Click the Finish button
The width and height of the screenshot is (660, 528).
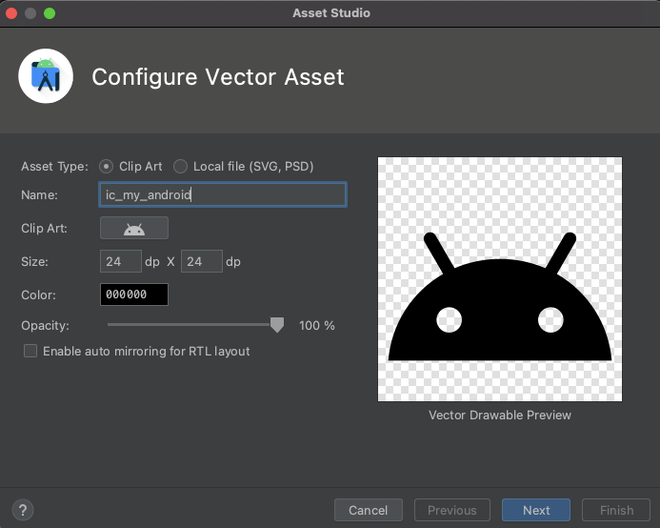point(616,510)
